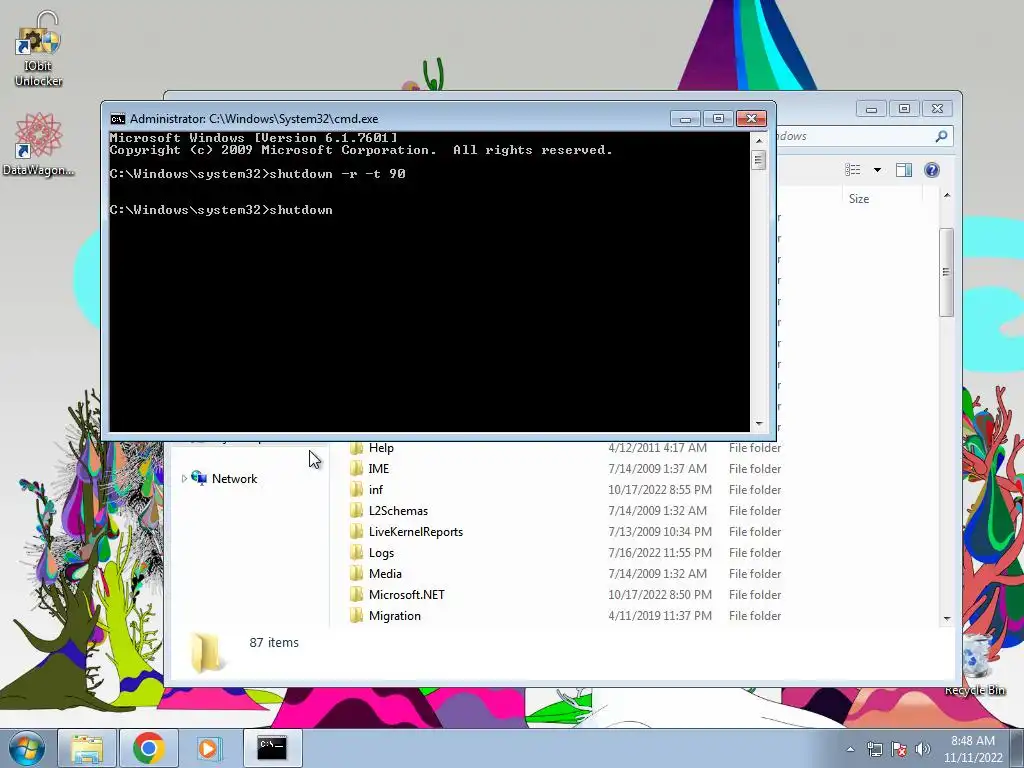
Task: Click the Help folder icon
Action: (x=356, y=448)
